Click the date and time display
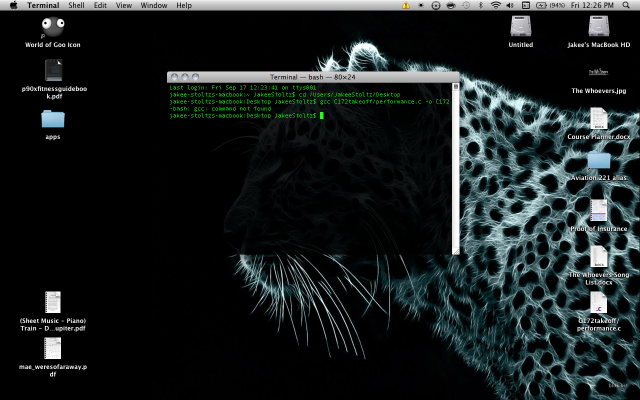This screenshot has width=640, height=400. 592,6
